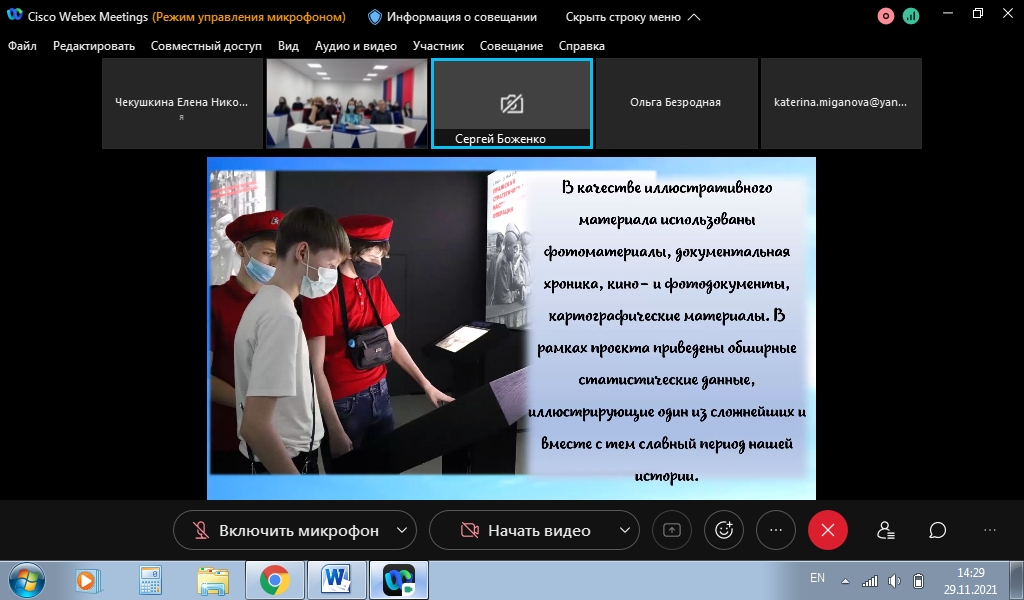1024x600 pixels.
Task: Hide menu bar via Скрыть строку меню
Action: click(633, 17)
